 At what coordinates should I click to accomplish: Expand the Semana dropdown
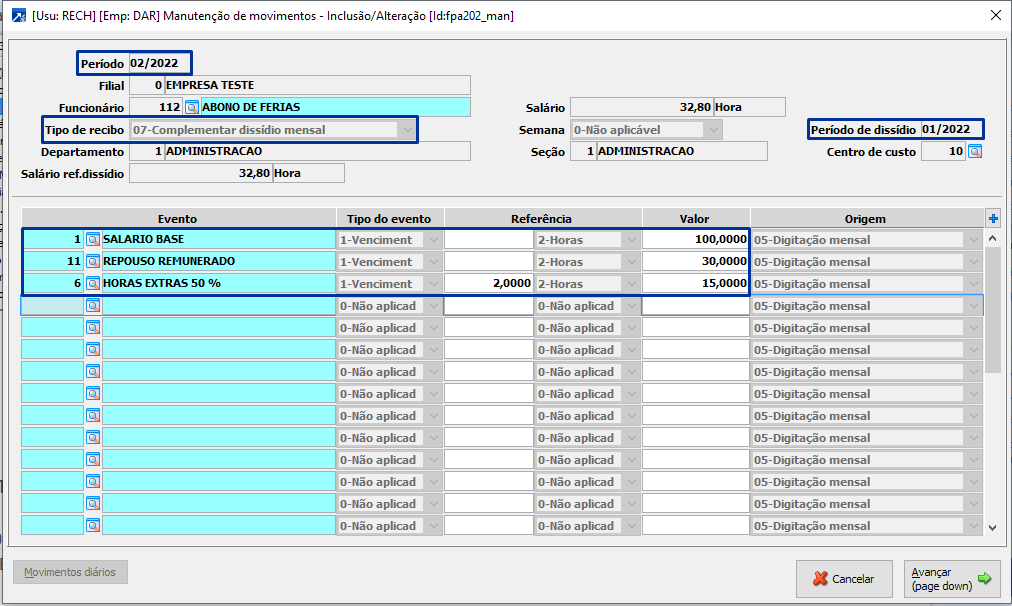click(x=713, y=130)
